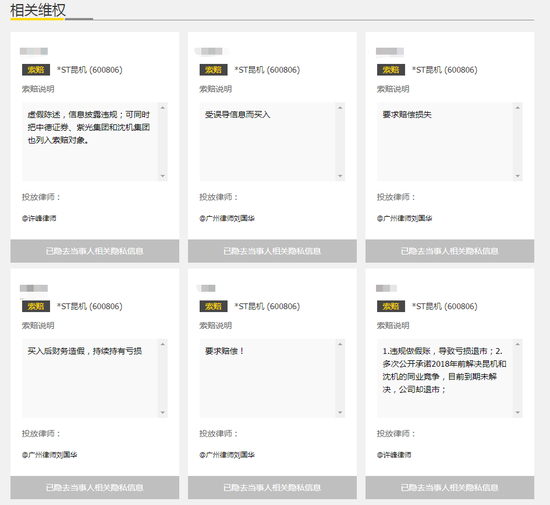Click the 索赔 tag on the 违规做假账 card
This screenshot has width=550, height=505.
(391, 306)
